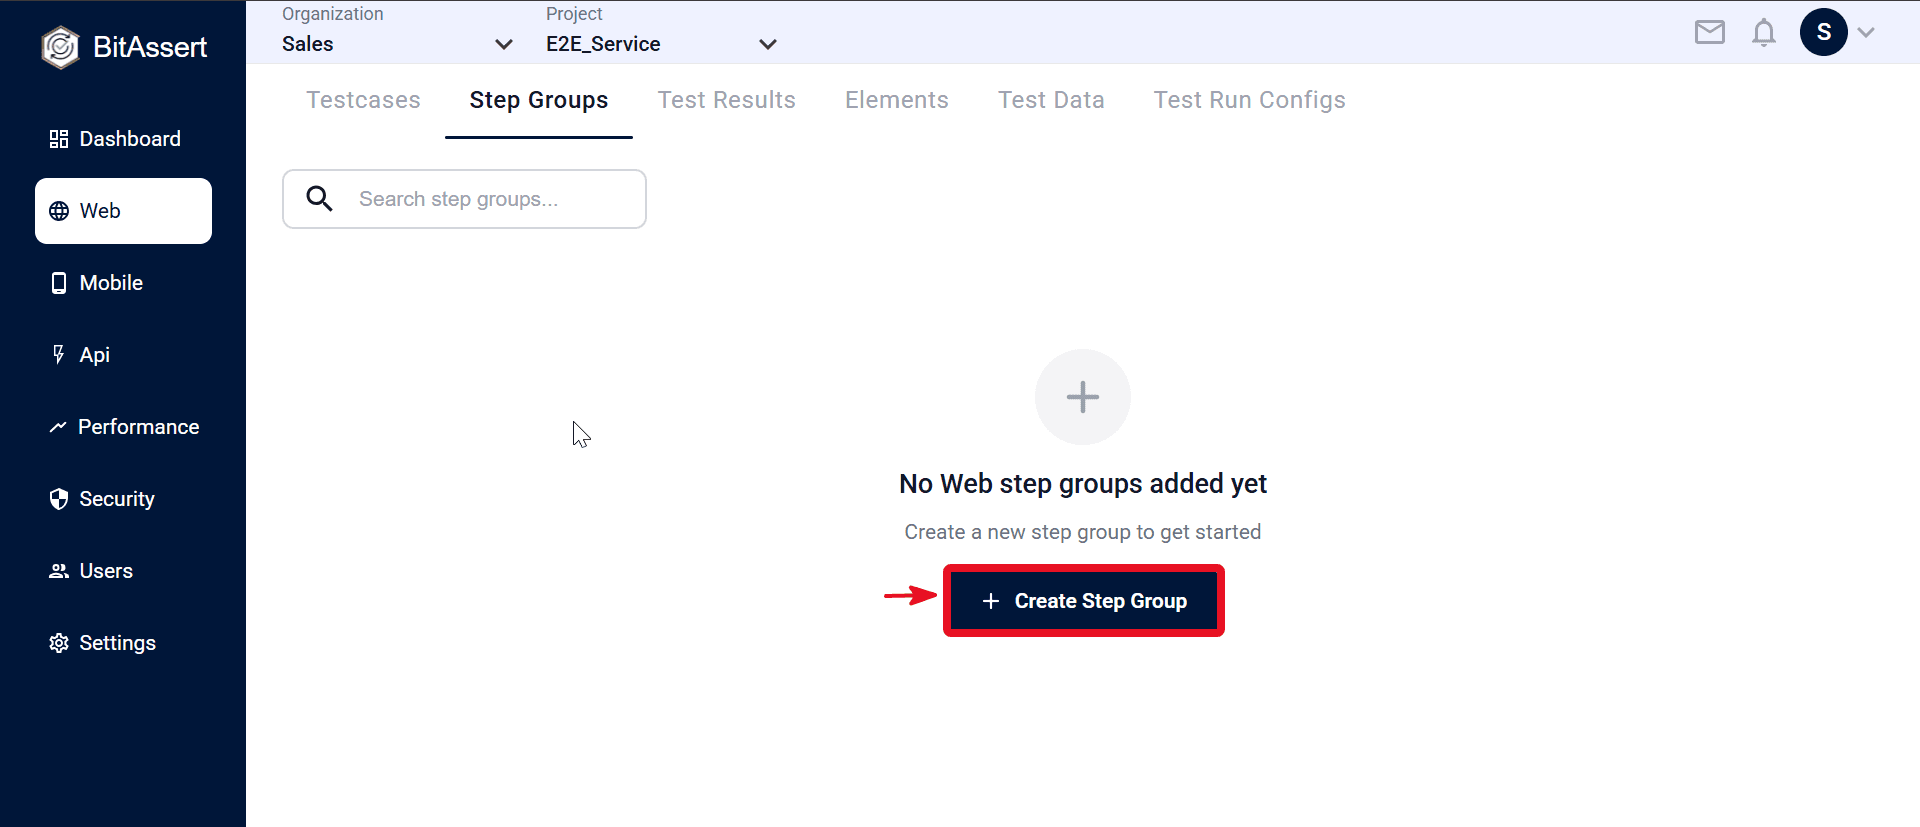Image resolution: width=1920 pixels, height=827 pixels.
Task: Click the BitAssert logo icon
Action: tap(60, 47)
